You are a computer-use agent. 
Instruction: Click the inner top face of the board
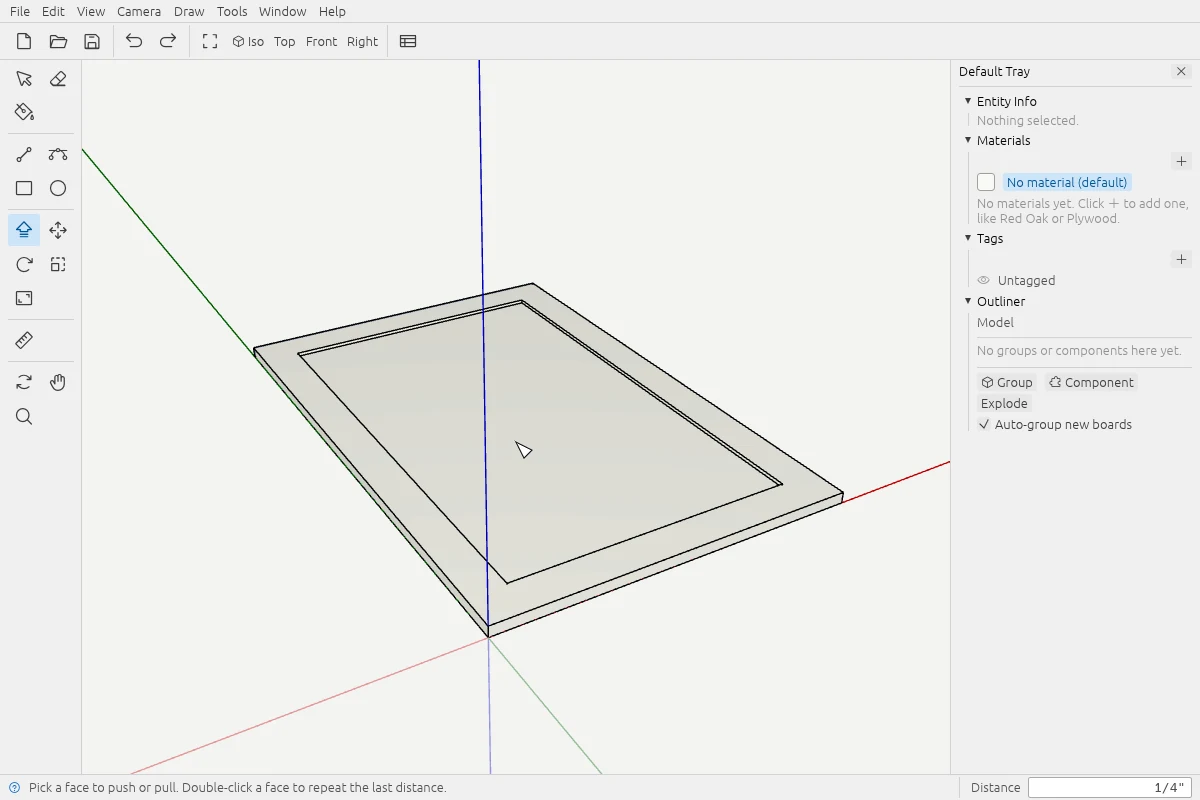pyautogui.click(x=540, y=440)
